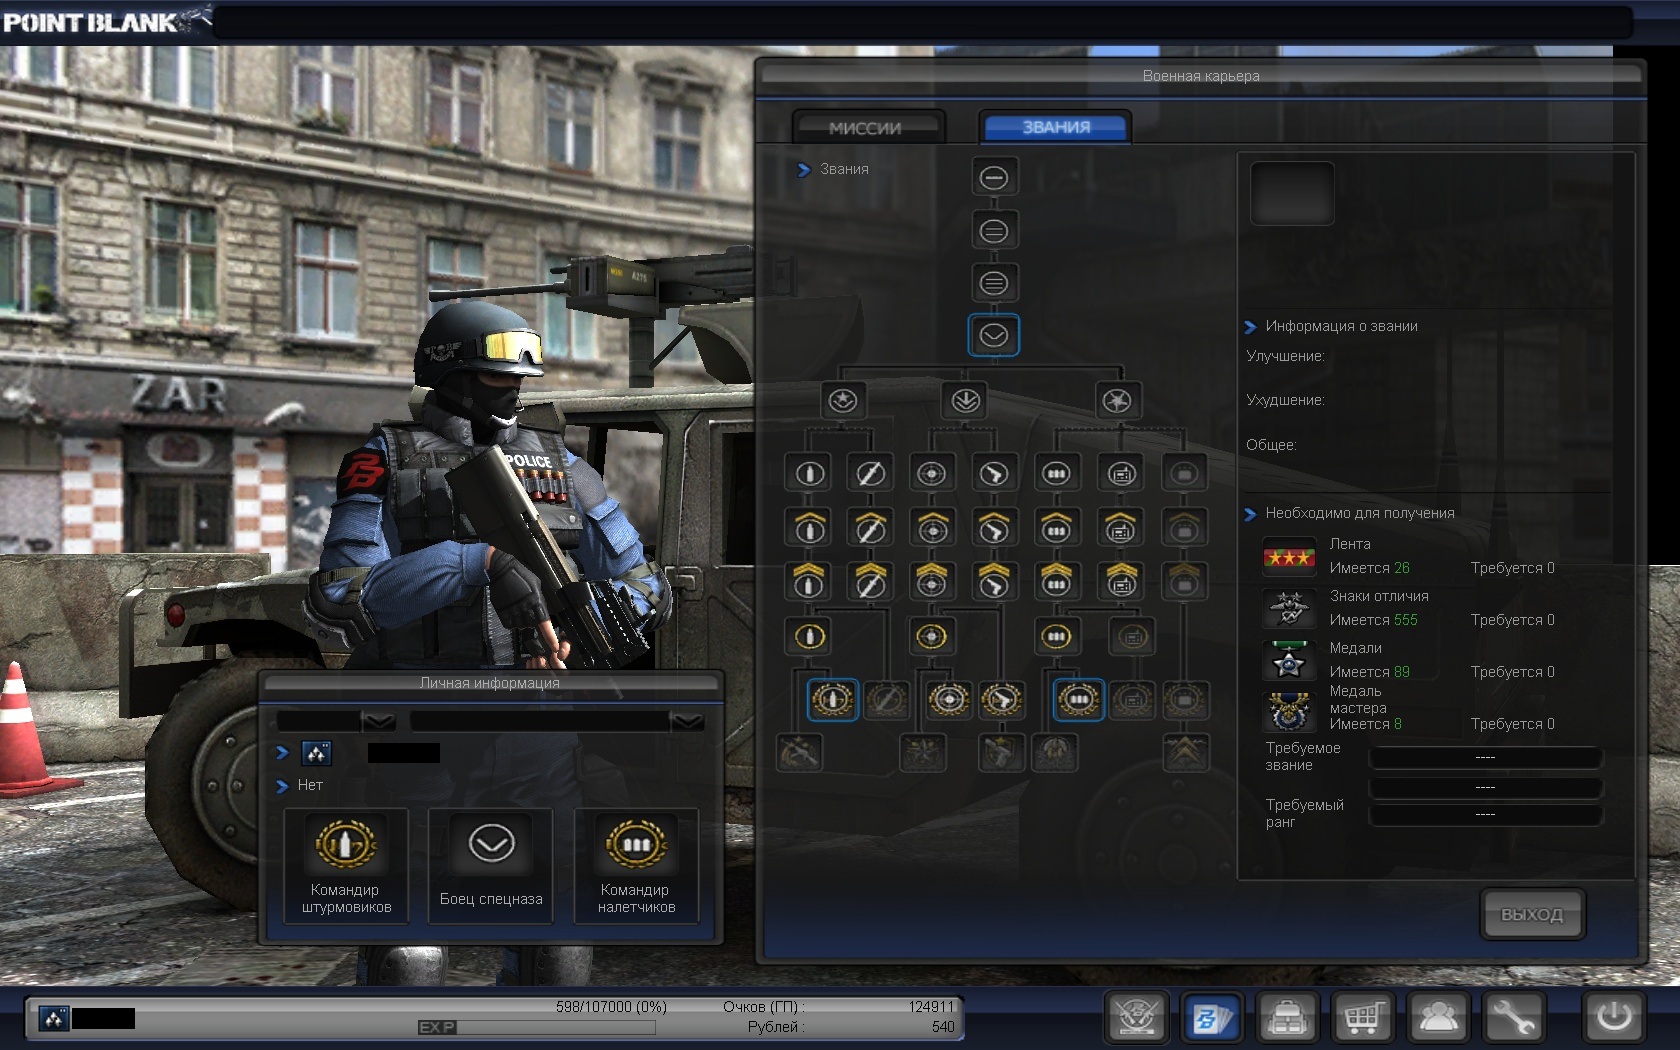
Task: Open the friends community icon
Action: click(x=1438, y=1018)
